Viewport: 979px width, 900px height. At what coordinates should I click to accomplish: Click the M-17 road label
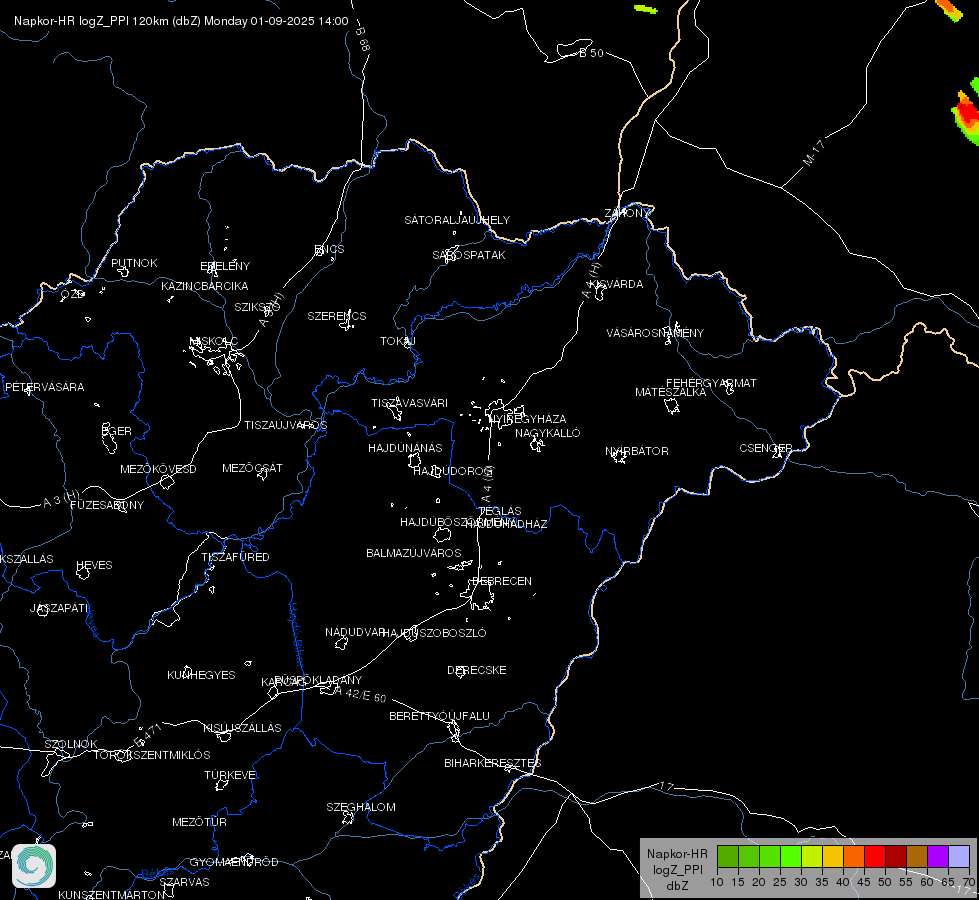tap(814, 153)
